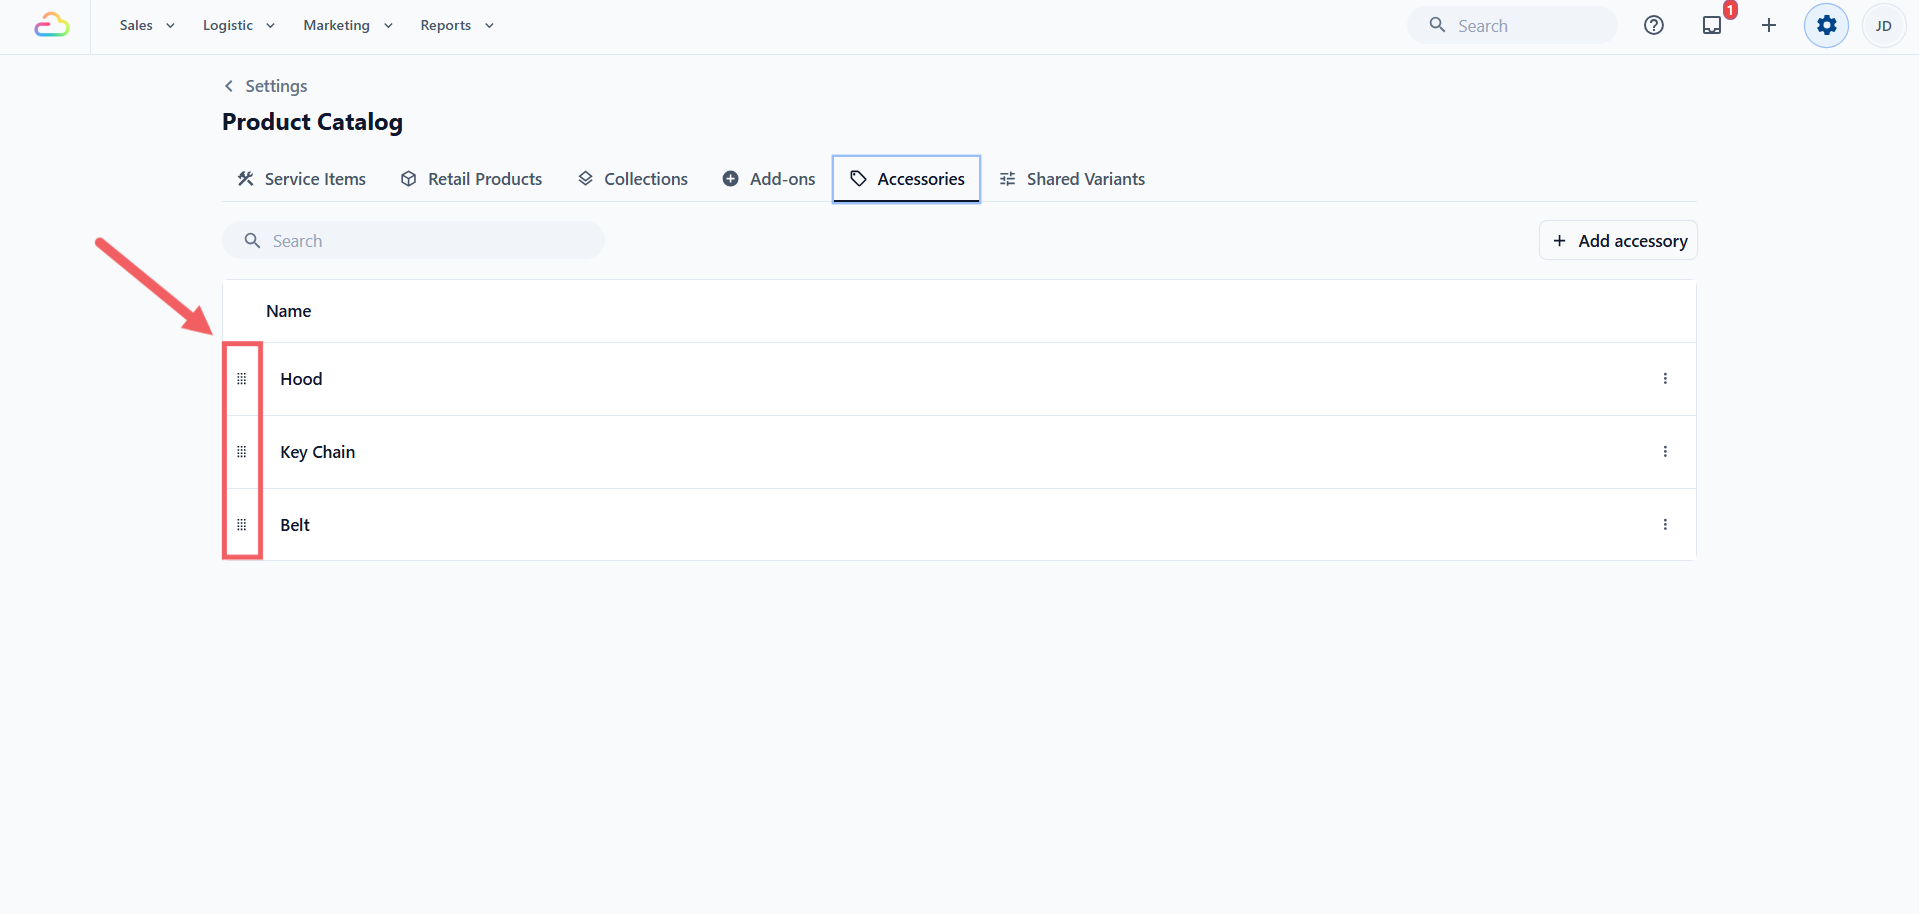This screenshot has width=1920, height=915.
Task: Switch to the Collections tab
Action: pyautogui.click(x=633, y=179)
